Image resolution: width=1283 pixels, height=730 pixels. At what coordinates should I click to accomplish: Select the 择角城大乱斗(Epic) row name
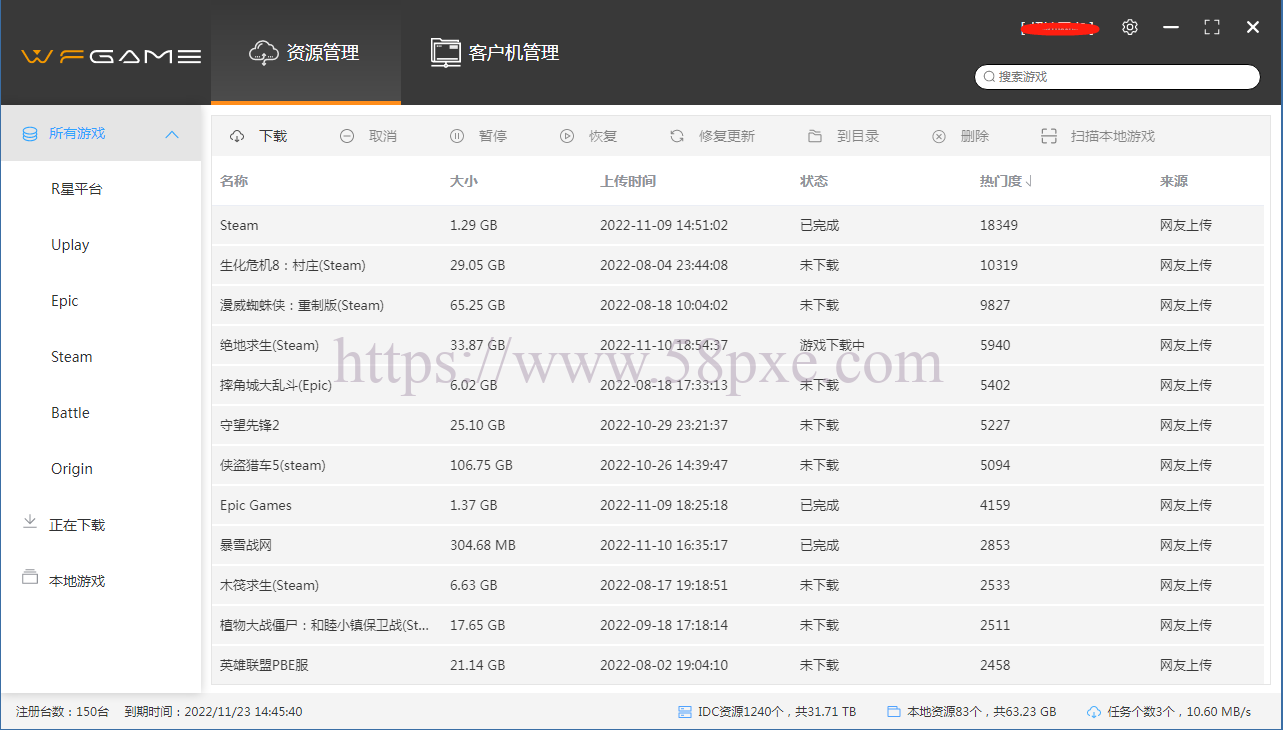[x=276, y=385]
